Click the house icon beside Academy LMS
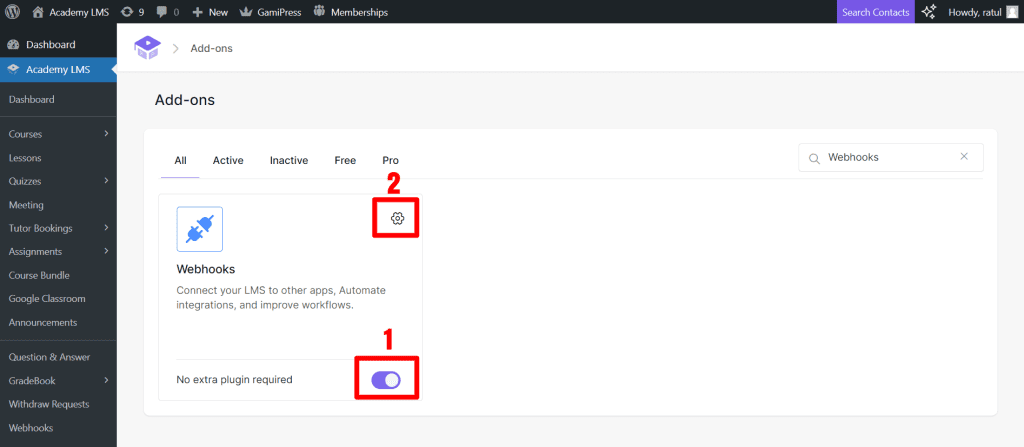 pyautogui.click(x=38, y=12)
